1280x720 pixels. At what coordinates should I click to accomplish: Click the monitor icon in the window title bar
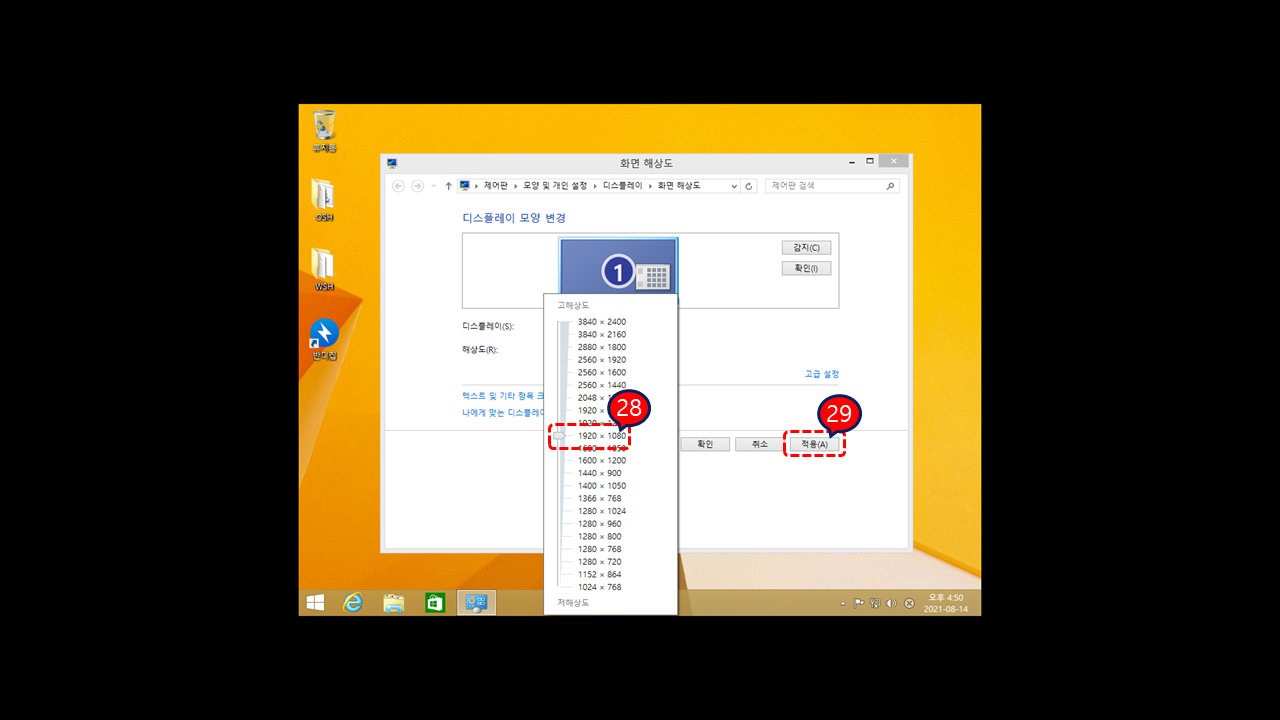(392, 162)
